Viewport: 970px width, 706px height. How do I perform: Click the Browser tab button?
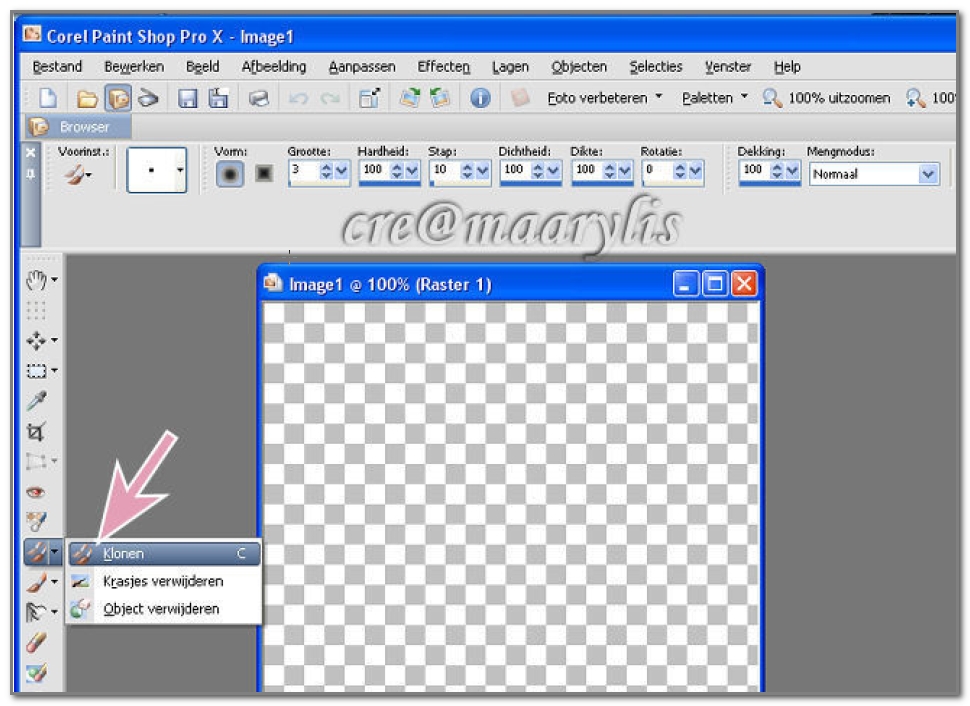pos(78,127)
